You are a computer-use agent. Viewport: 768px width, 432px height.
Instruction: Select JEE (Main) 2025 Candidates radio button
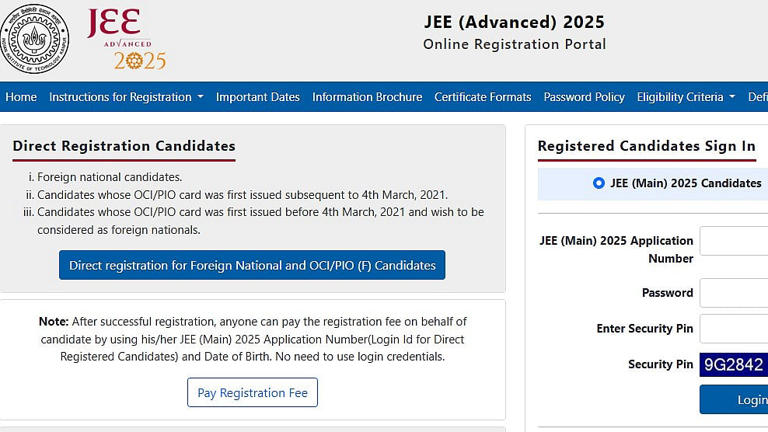pos(599,183)
